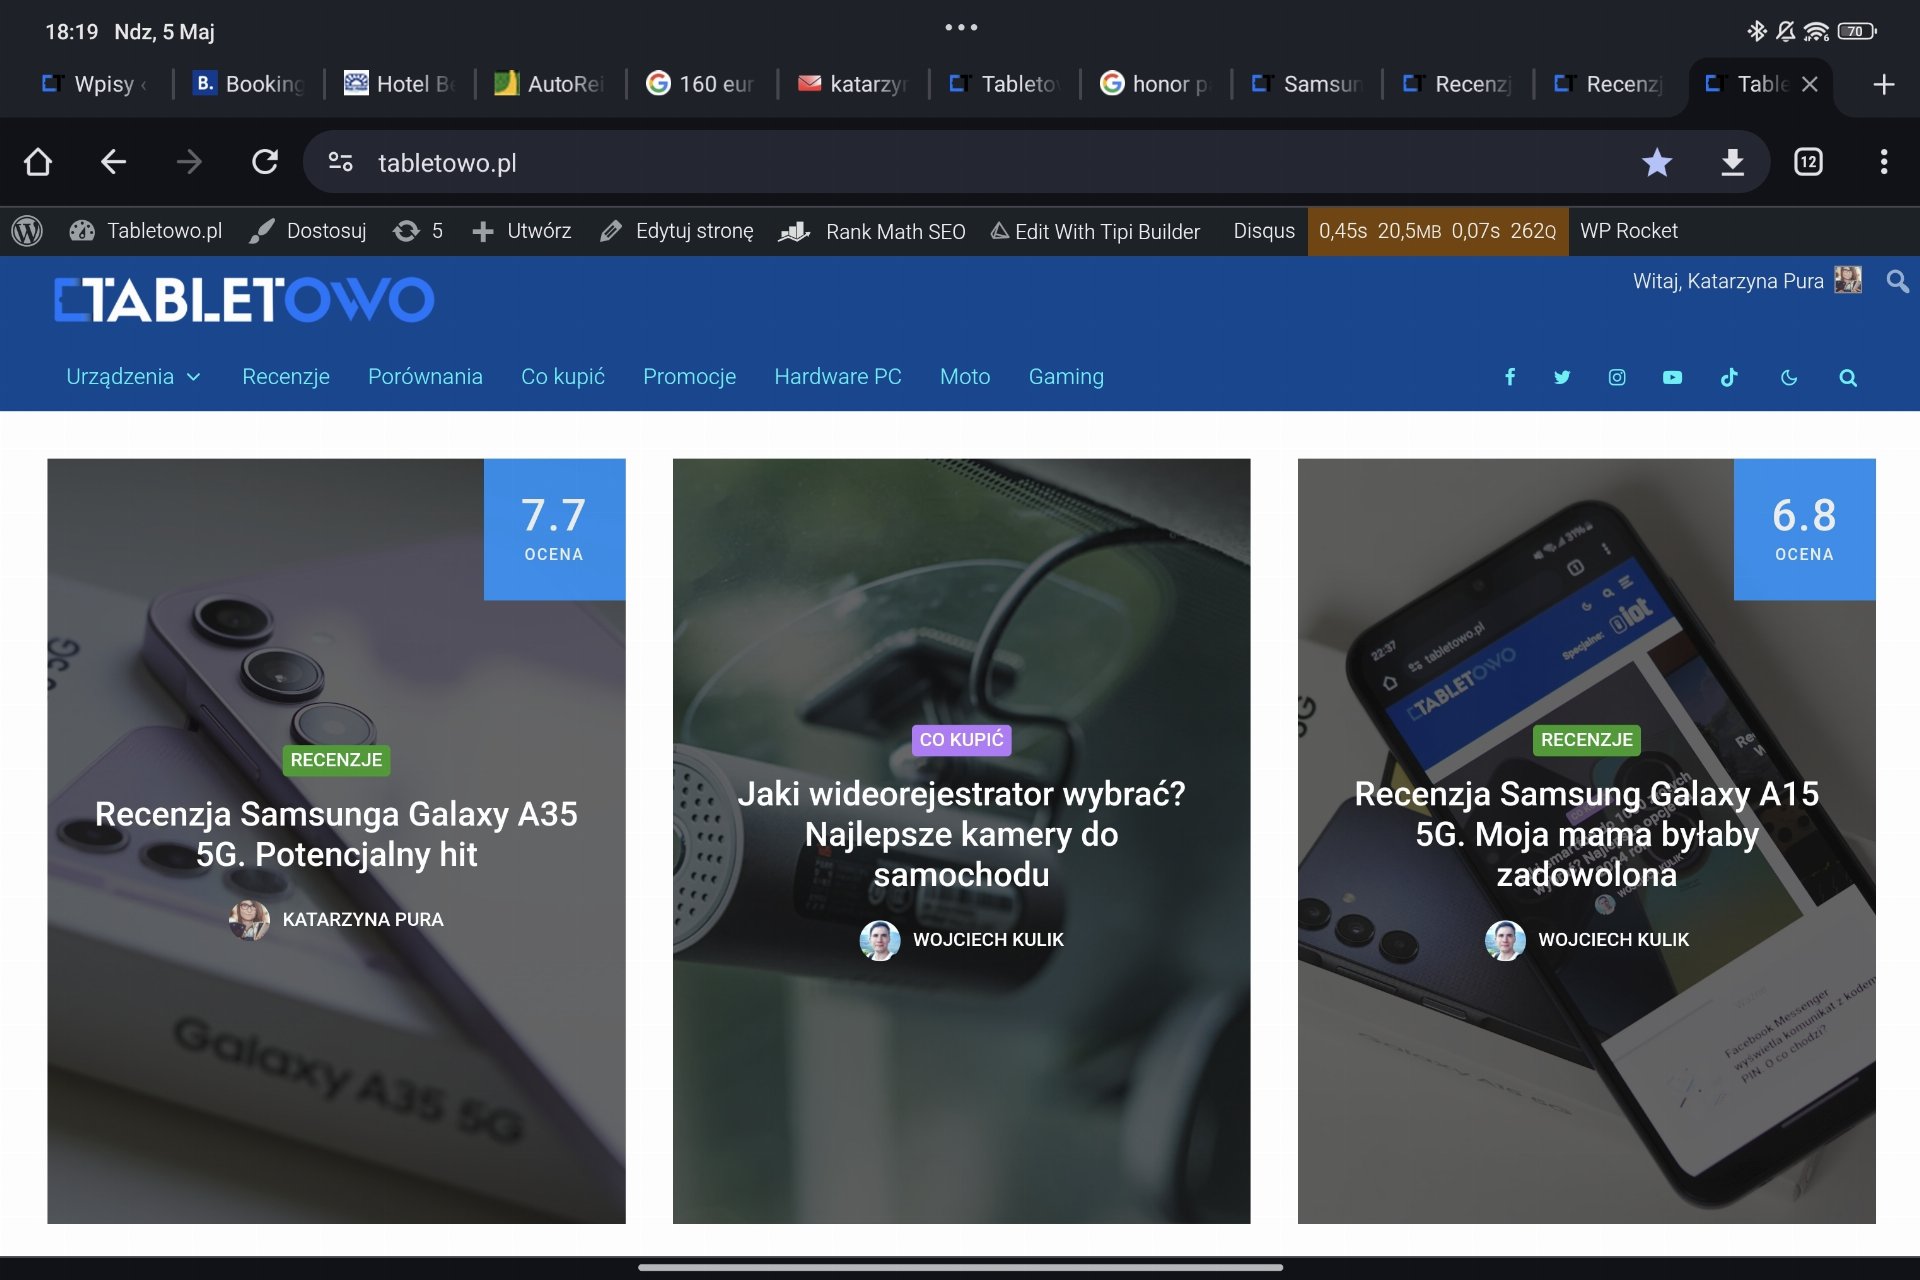Image resolution: width=1920 pixels, height=1280 pixels.
Task: Go back with the back arrow
Action: 113,162
